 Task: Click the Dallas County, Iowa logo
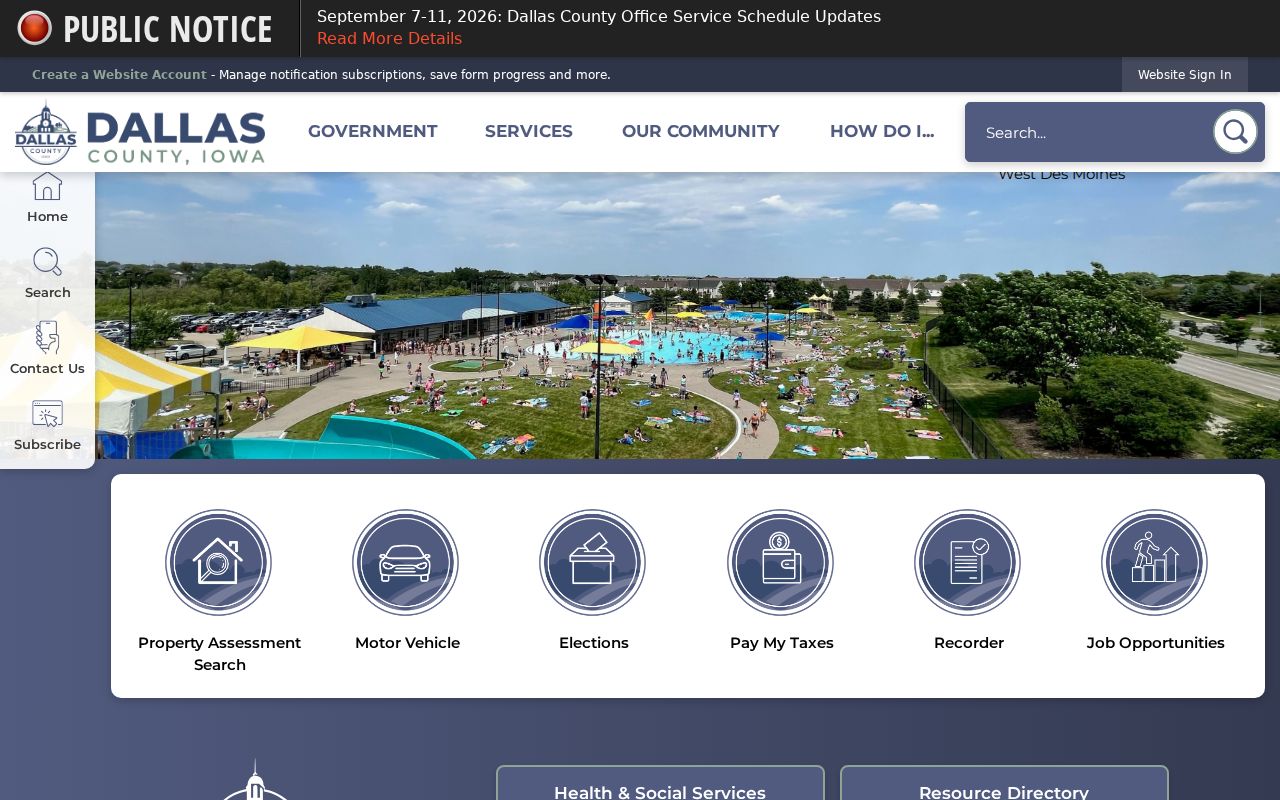(x=140, y=133)
